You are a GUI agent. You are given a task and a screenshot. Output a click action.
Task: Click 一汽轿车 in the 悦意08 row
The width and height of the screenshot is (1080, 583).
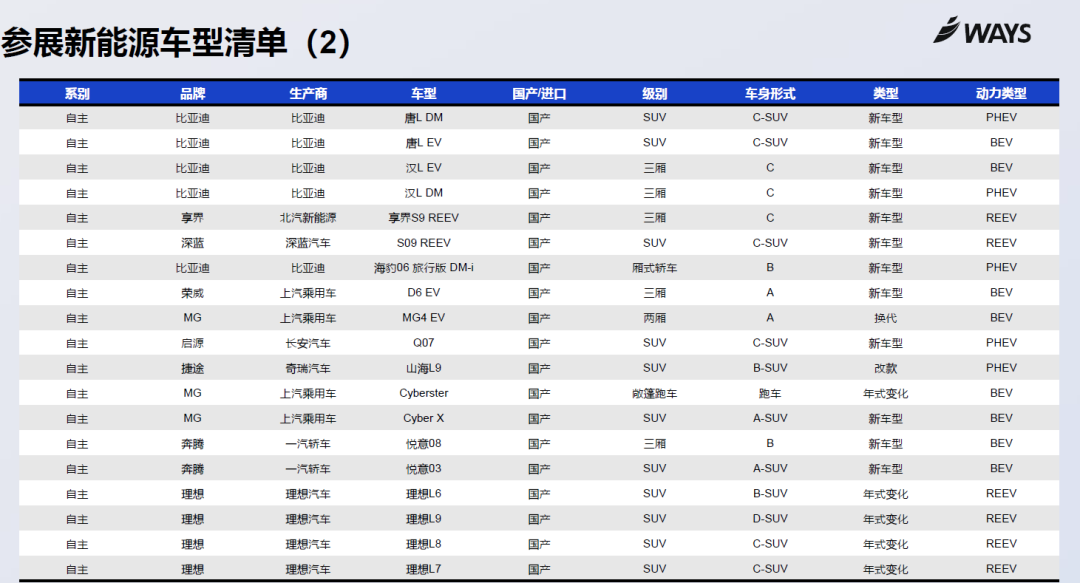coord(308,444)
